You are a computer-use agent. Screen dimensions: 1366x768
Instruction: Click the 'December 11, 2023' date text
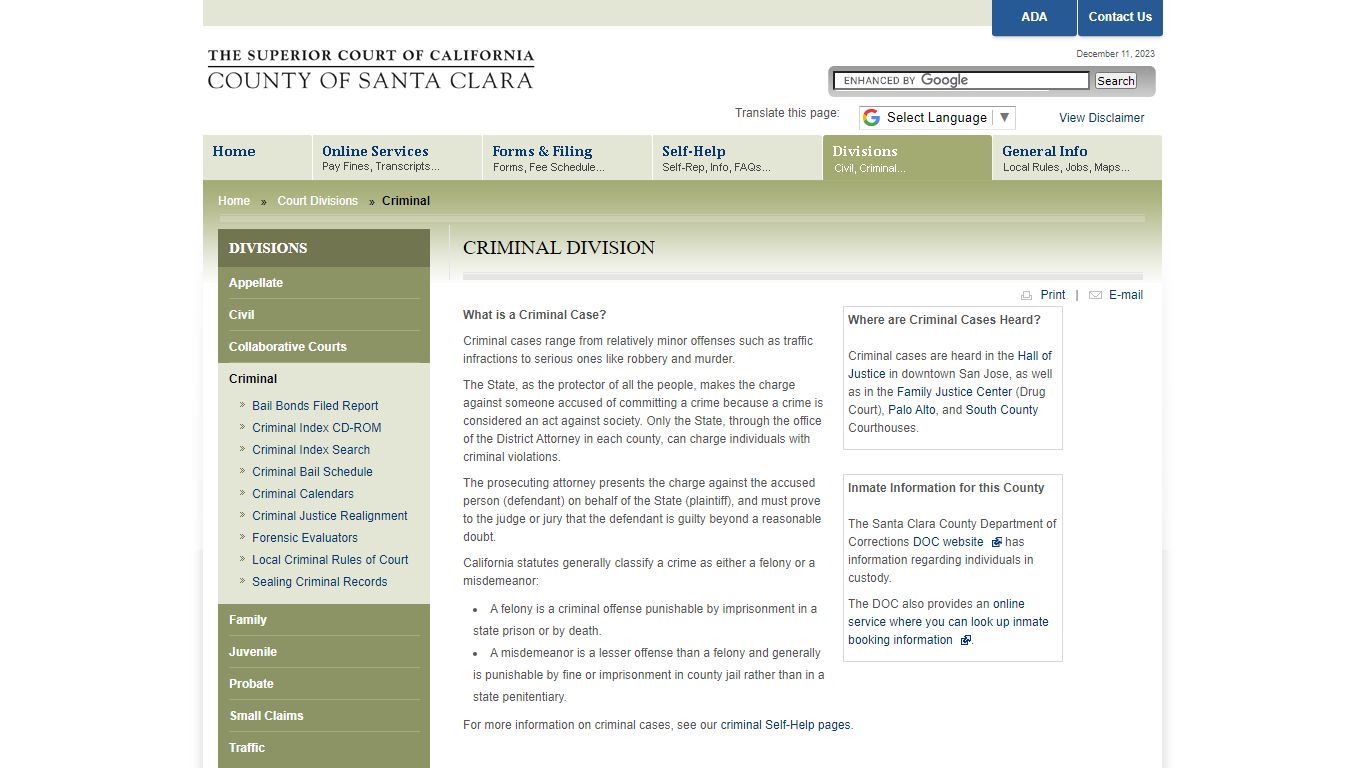1115,54
